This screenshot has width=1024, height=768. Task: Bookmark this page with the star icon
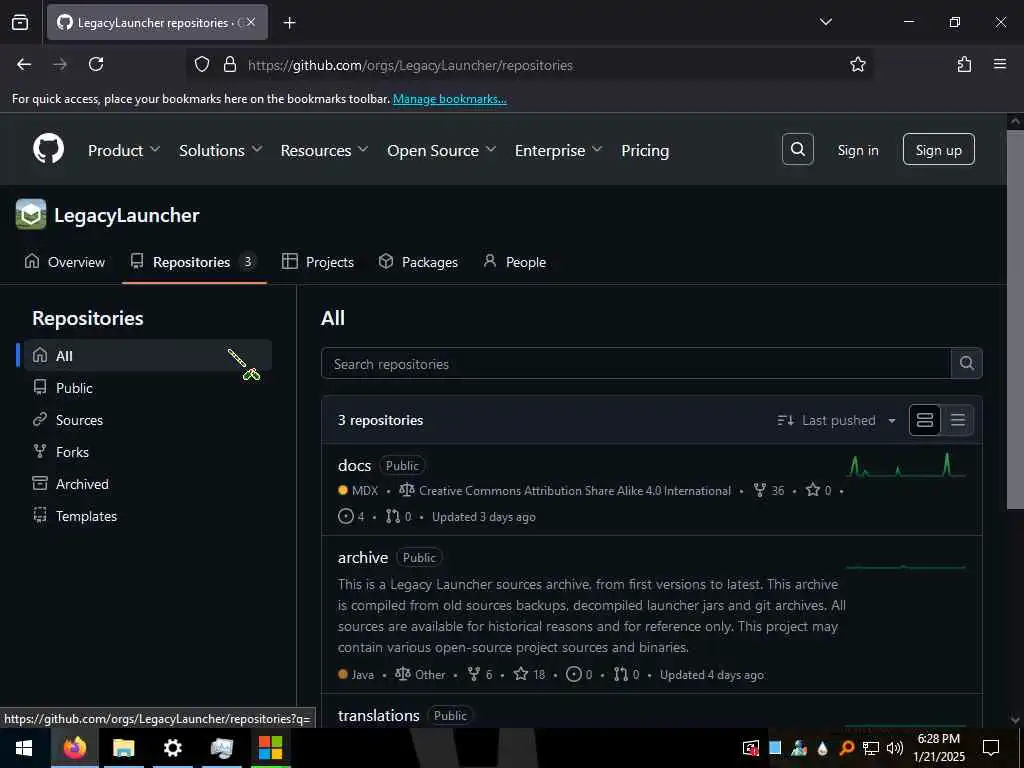pos(857,64)
